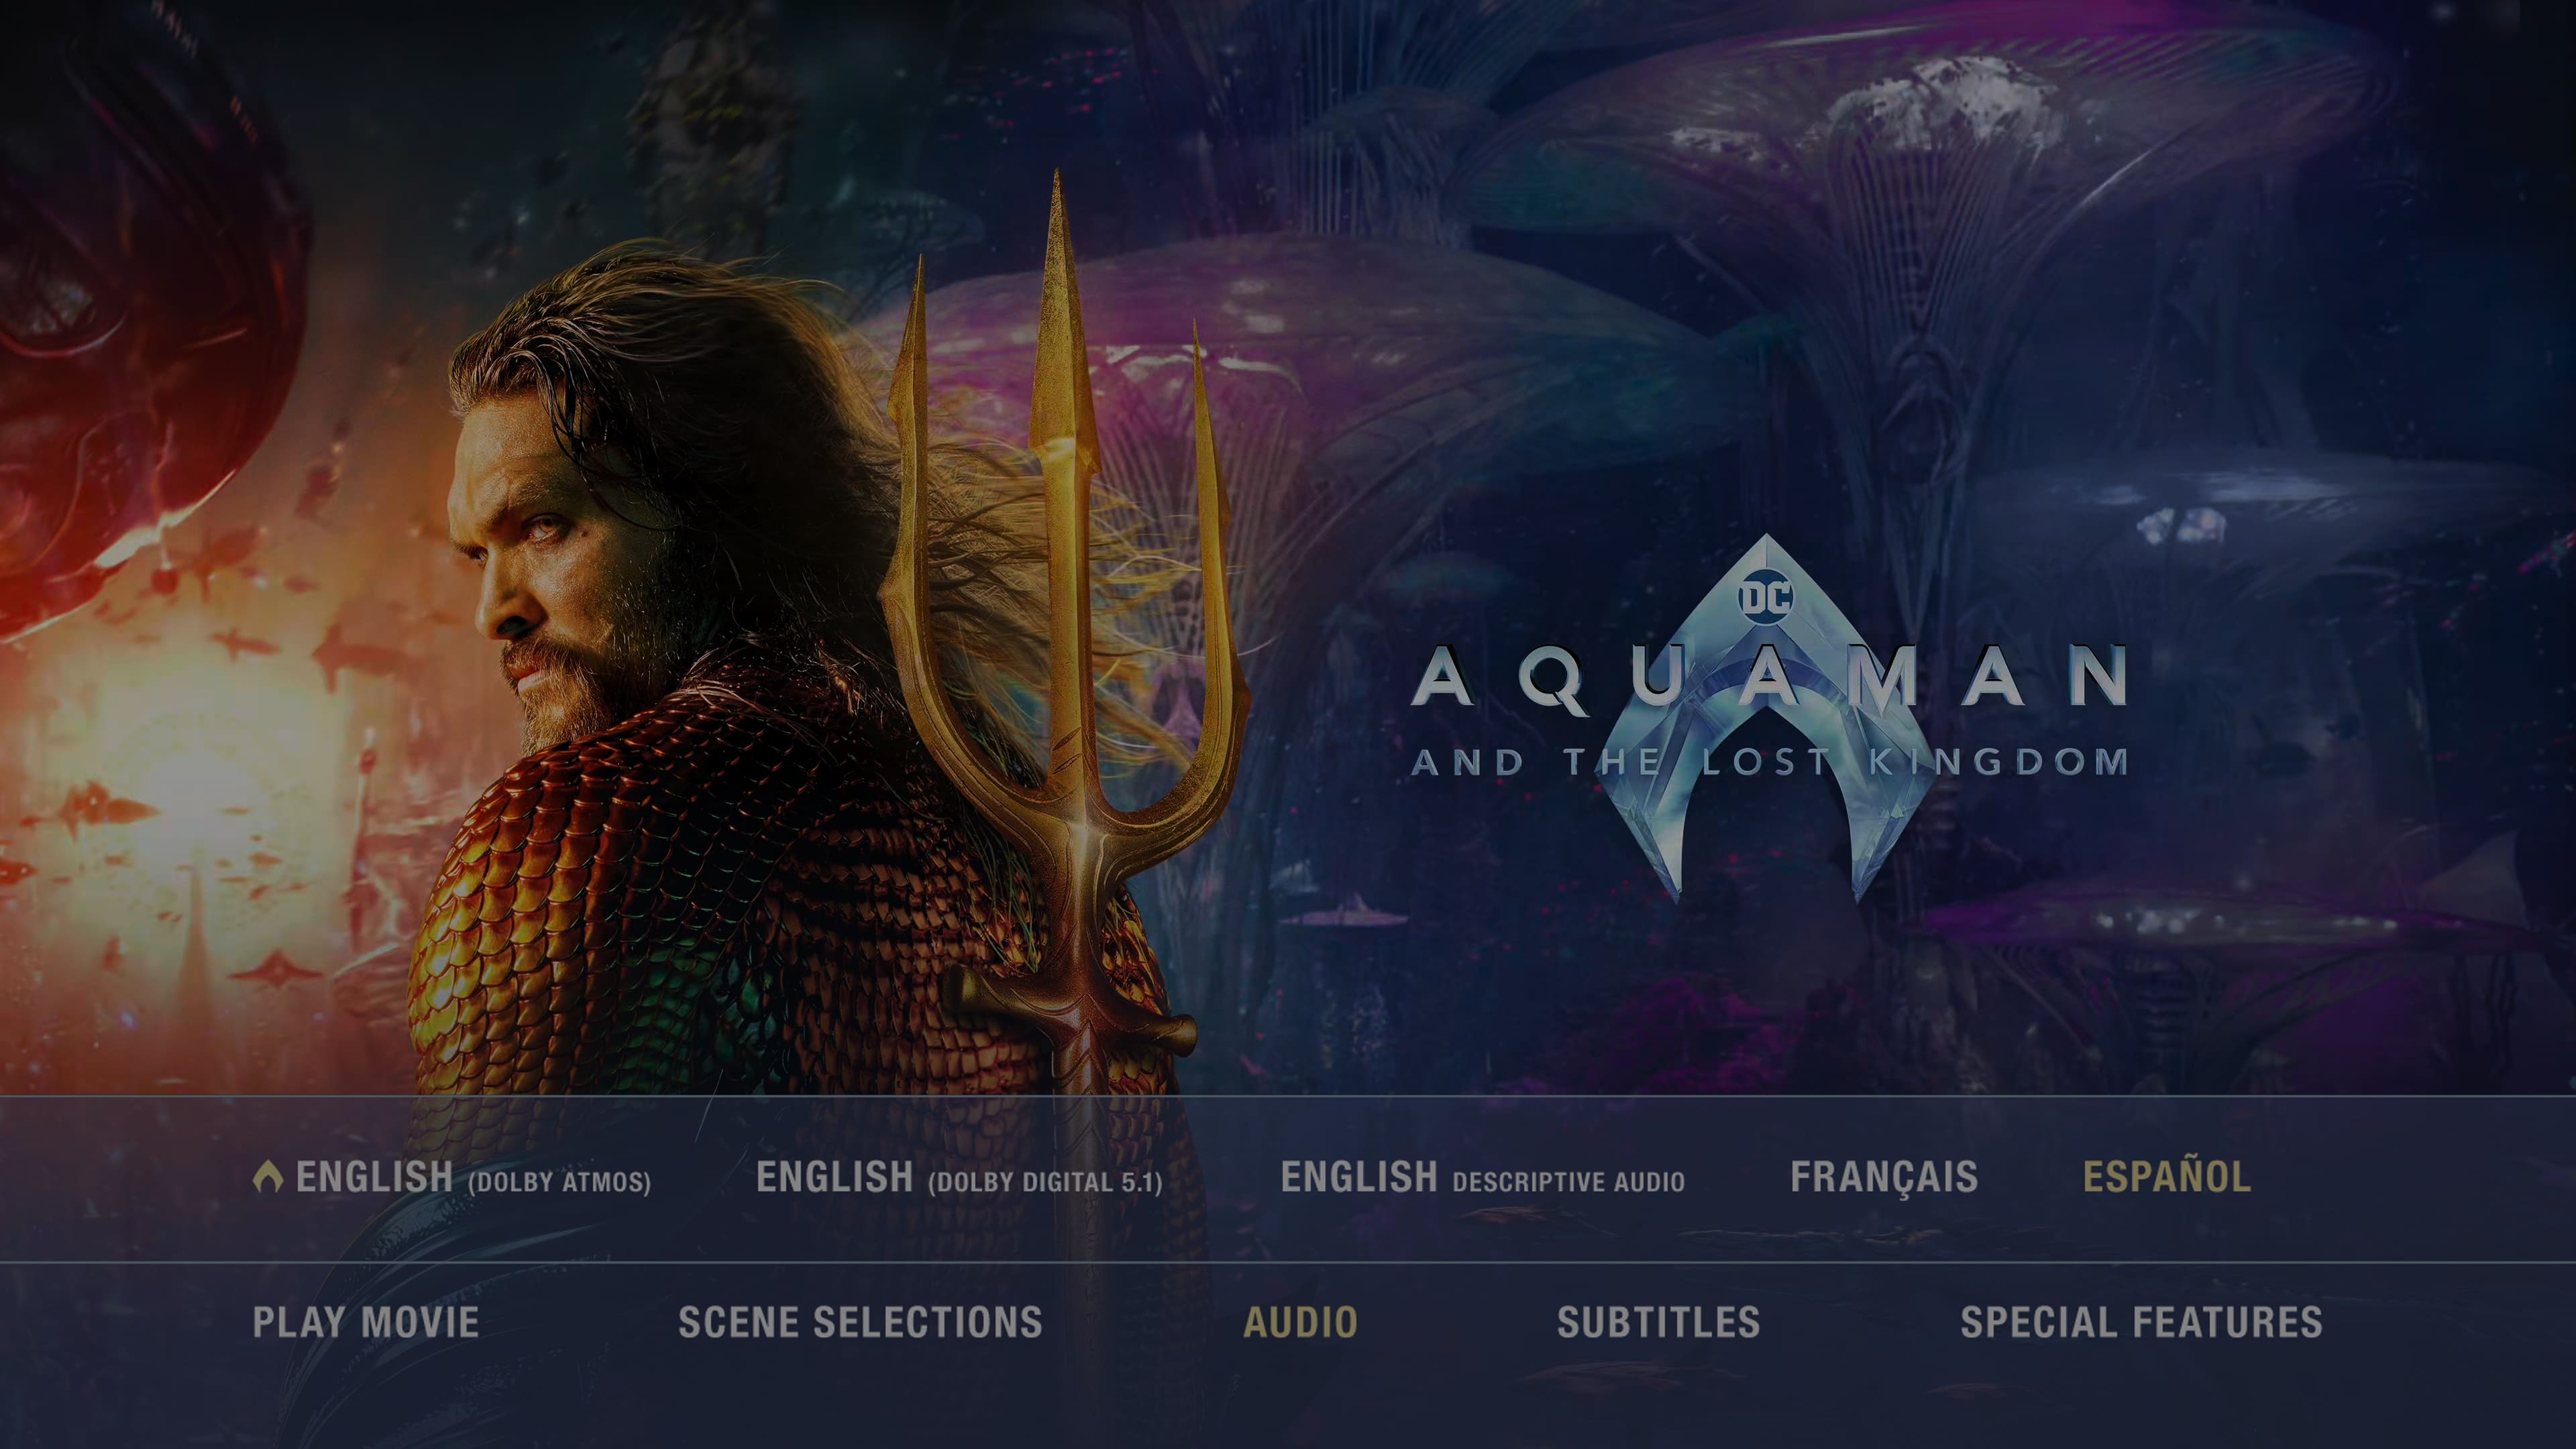Open the Special Features menu
2576x1449 pixels.
point(2141,1322)
